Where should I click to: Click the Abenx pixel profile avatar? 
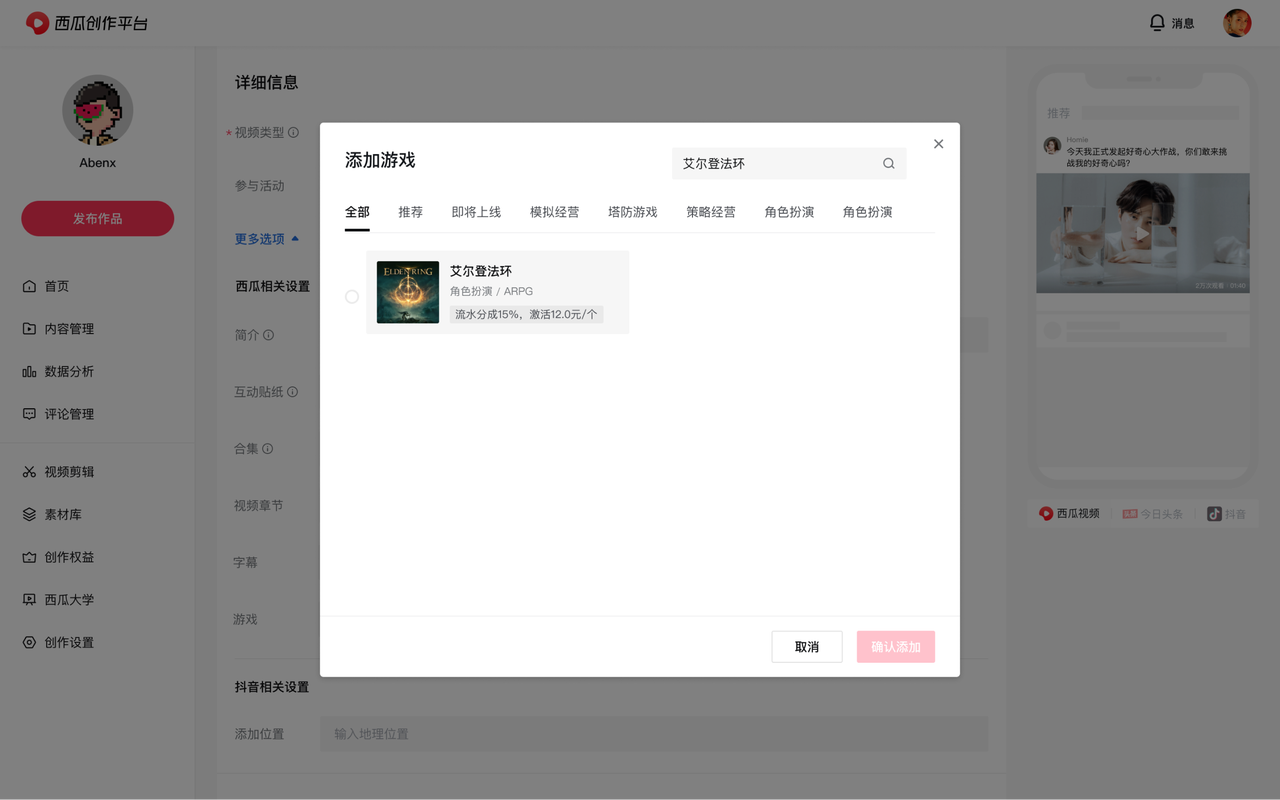(x=98, y=110)
